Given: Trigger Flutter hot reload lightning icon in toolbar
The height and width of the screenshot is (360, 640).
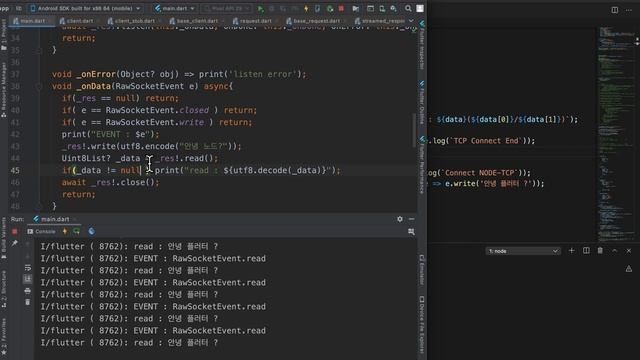Looking at the screenshot, I should tap(306, 9).
